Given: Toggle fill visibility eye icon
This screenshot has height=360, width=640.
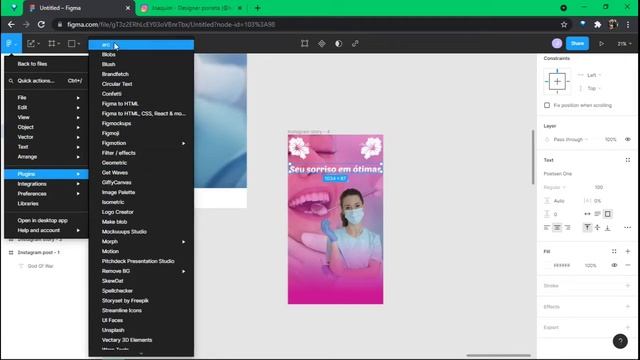Looking at the screenshot, I should [614, 265].
